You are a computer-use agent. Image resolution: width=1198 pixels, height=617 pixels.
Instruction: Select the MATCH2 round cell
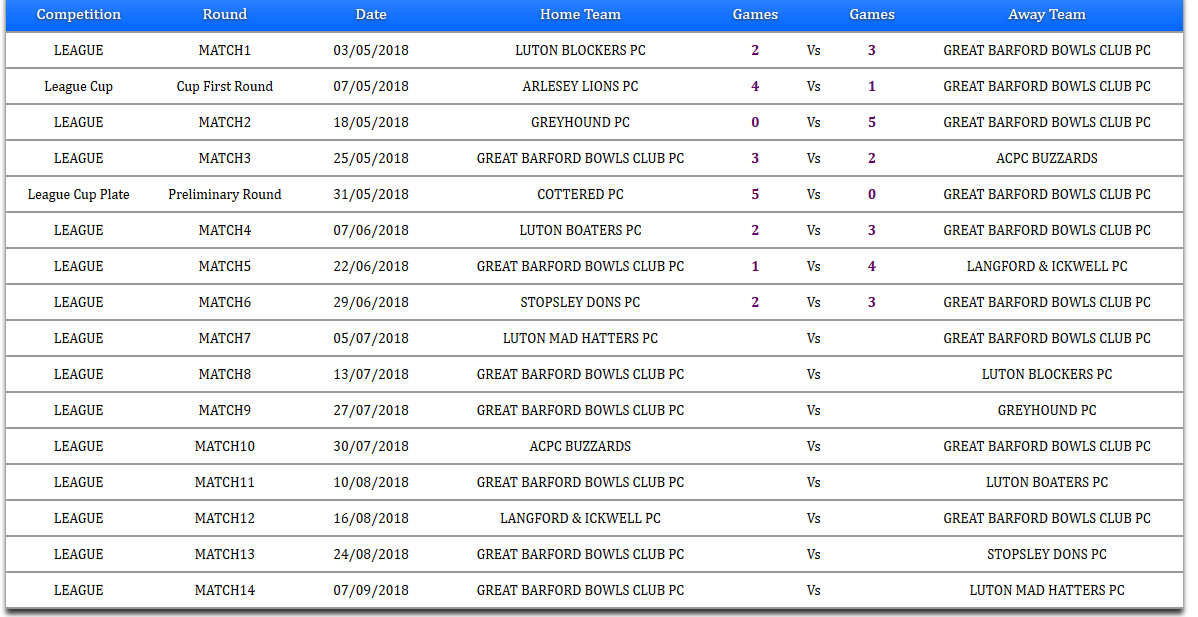click(x=225, y=122)
